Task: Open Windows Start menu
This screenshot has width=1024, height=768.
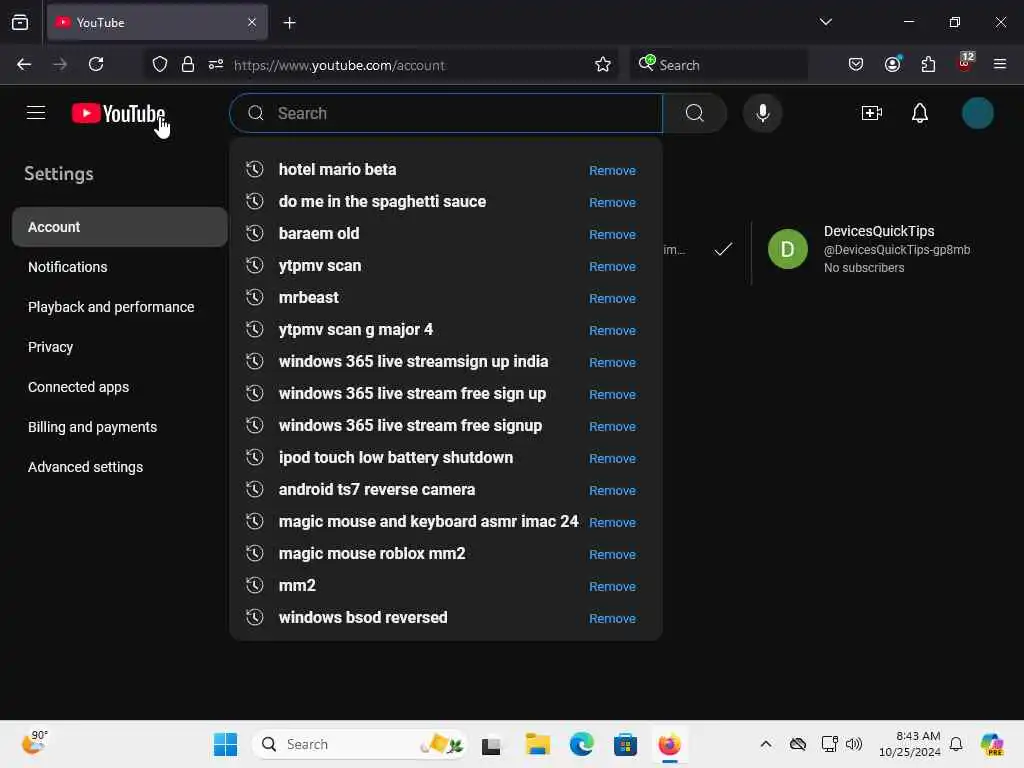Action: pyautogui.click(x=225, y=744)
